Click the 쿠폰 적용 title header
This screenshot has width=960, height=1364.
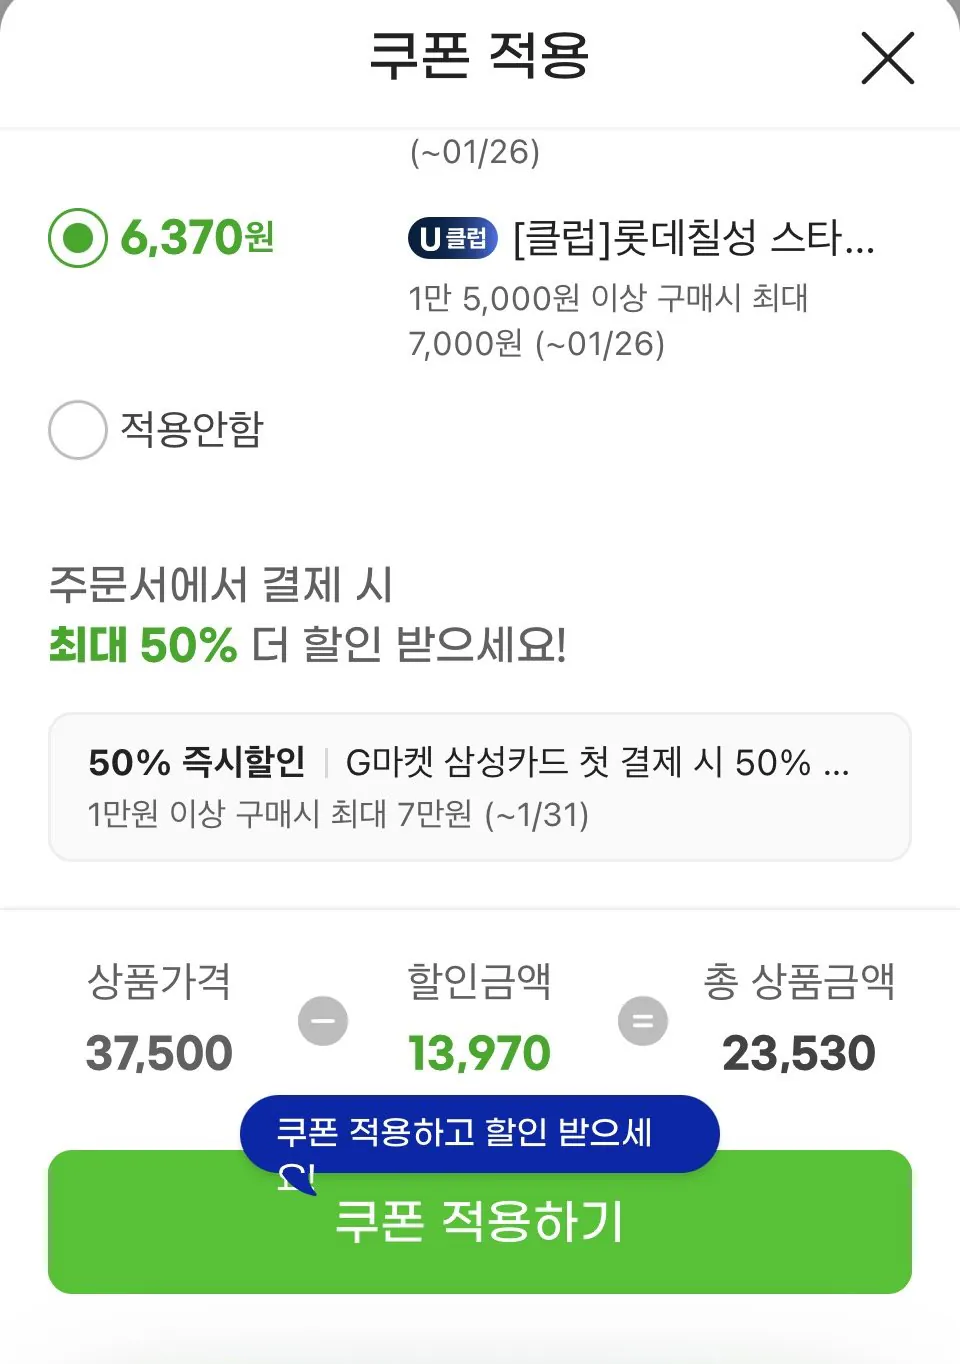pos(479,58)
